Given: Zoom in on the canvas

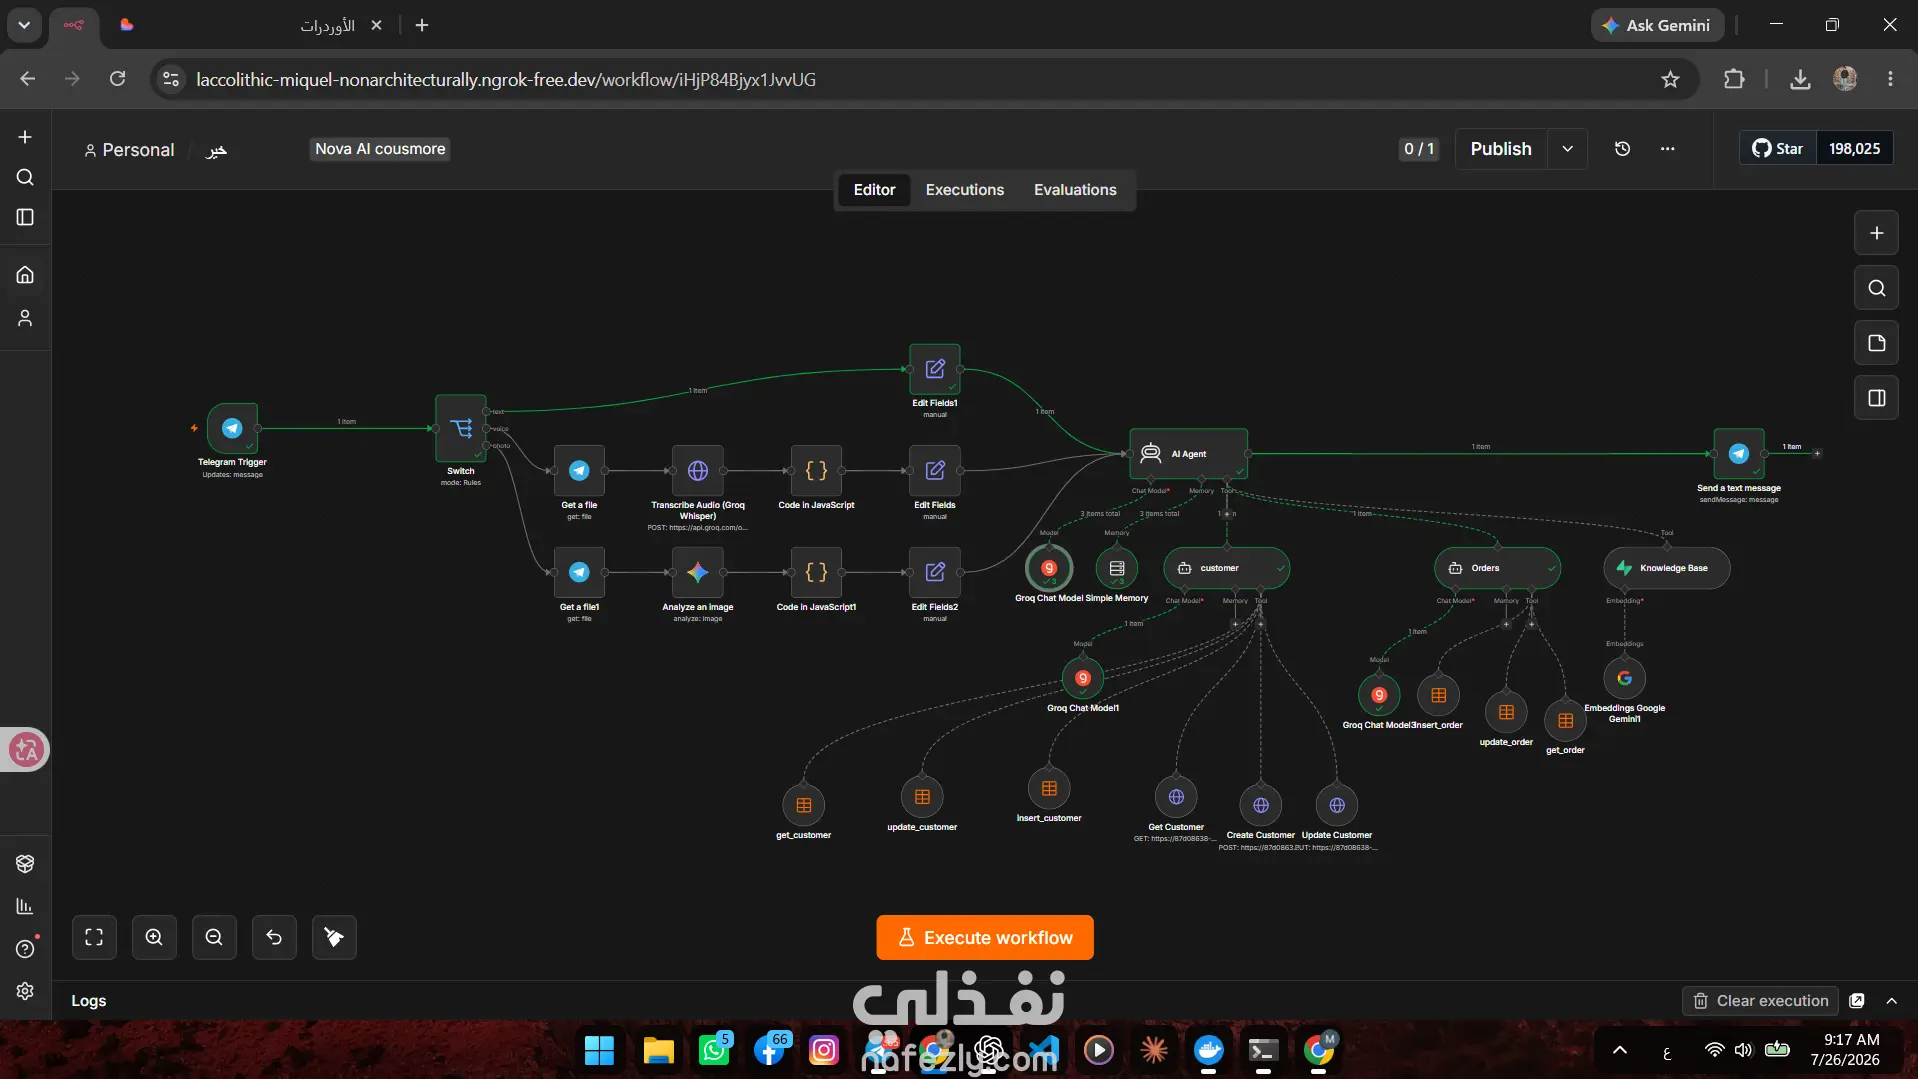Looking at the screenshot, I should (154, 937).
